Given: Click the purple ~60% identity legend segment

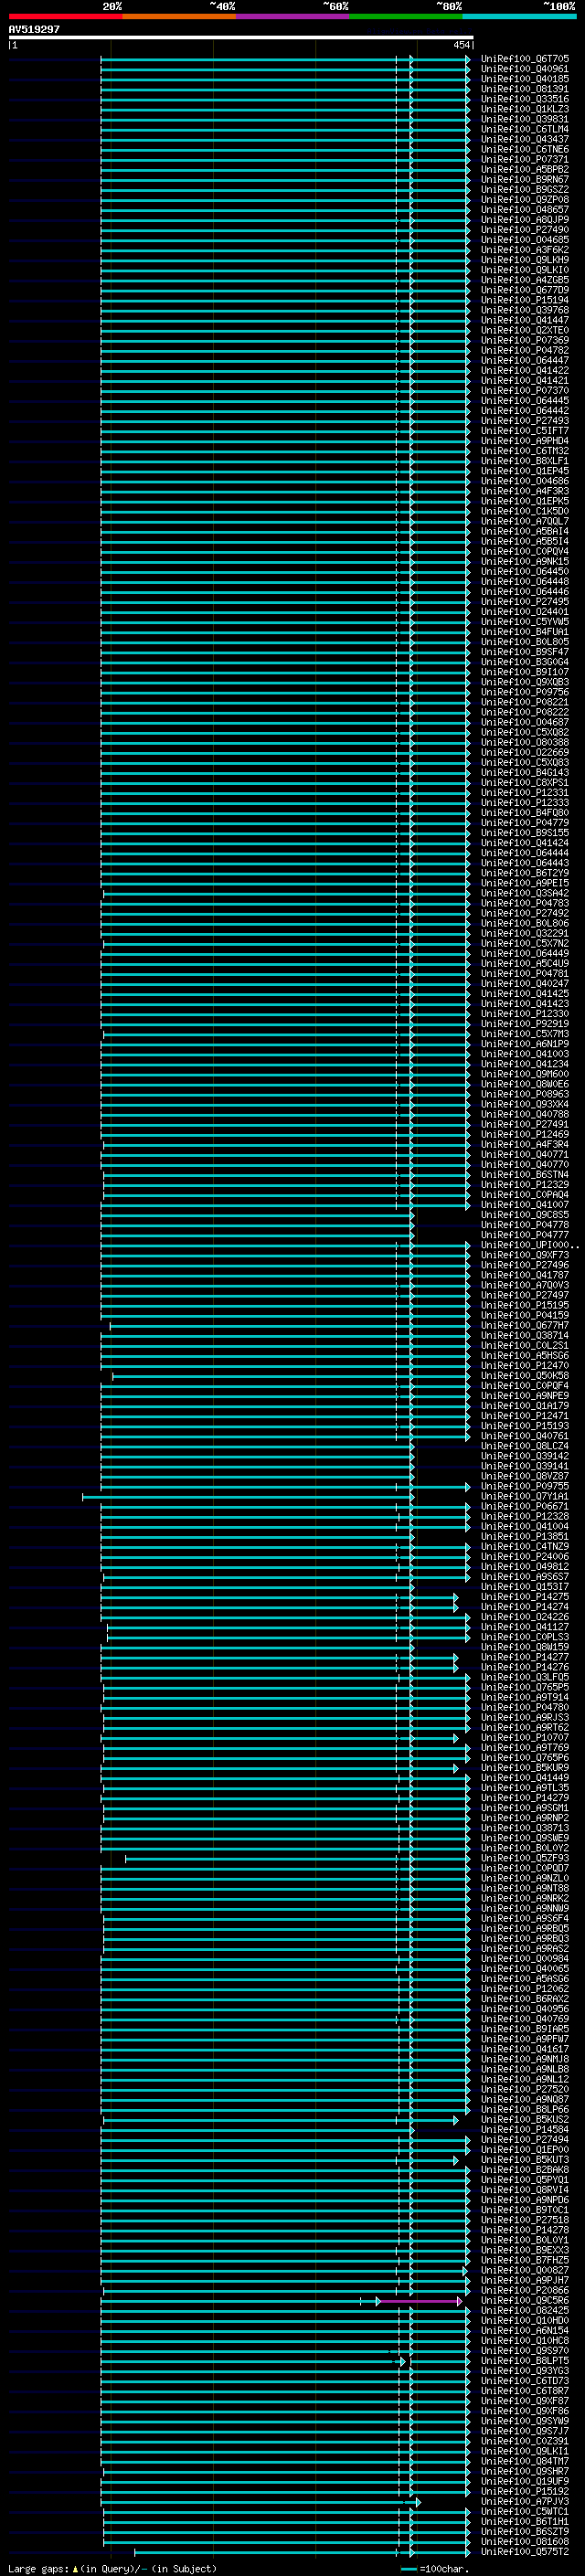Looking at the screenshot, I should point(292,16).
